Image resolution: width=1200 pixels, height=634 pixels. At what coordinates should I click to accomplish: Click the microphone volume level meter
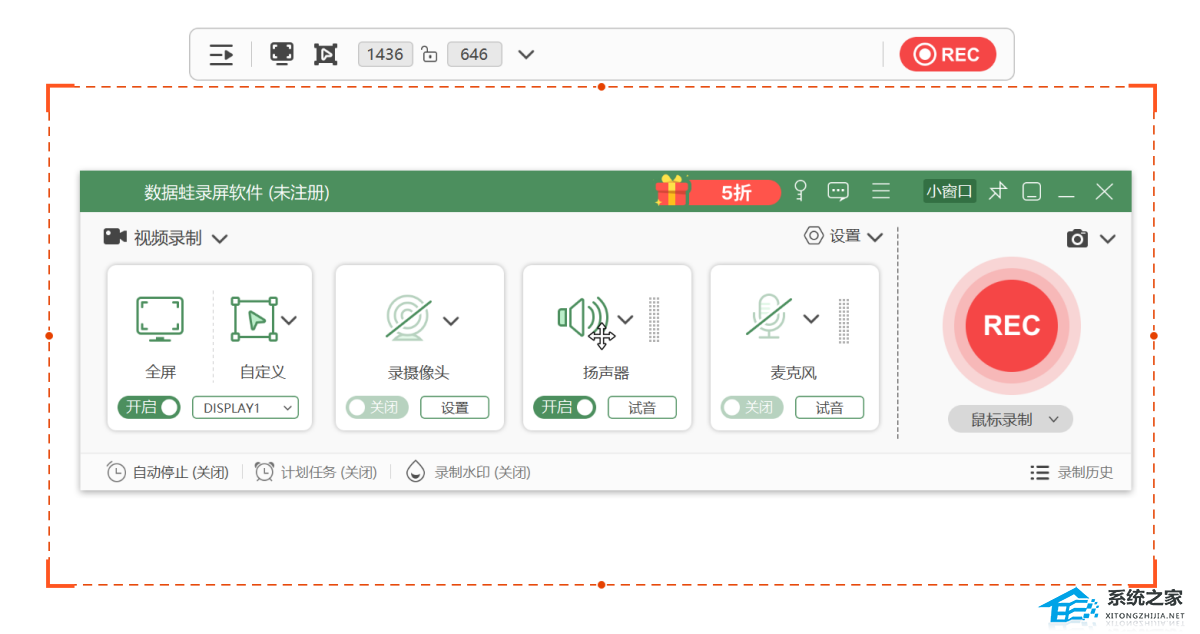tap(843, 320)
